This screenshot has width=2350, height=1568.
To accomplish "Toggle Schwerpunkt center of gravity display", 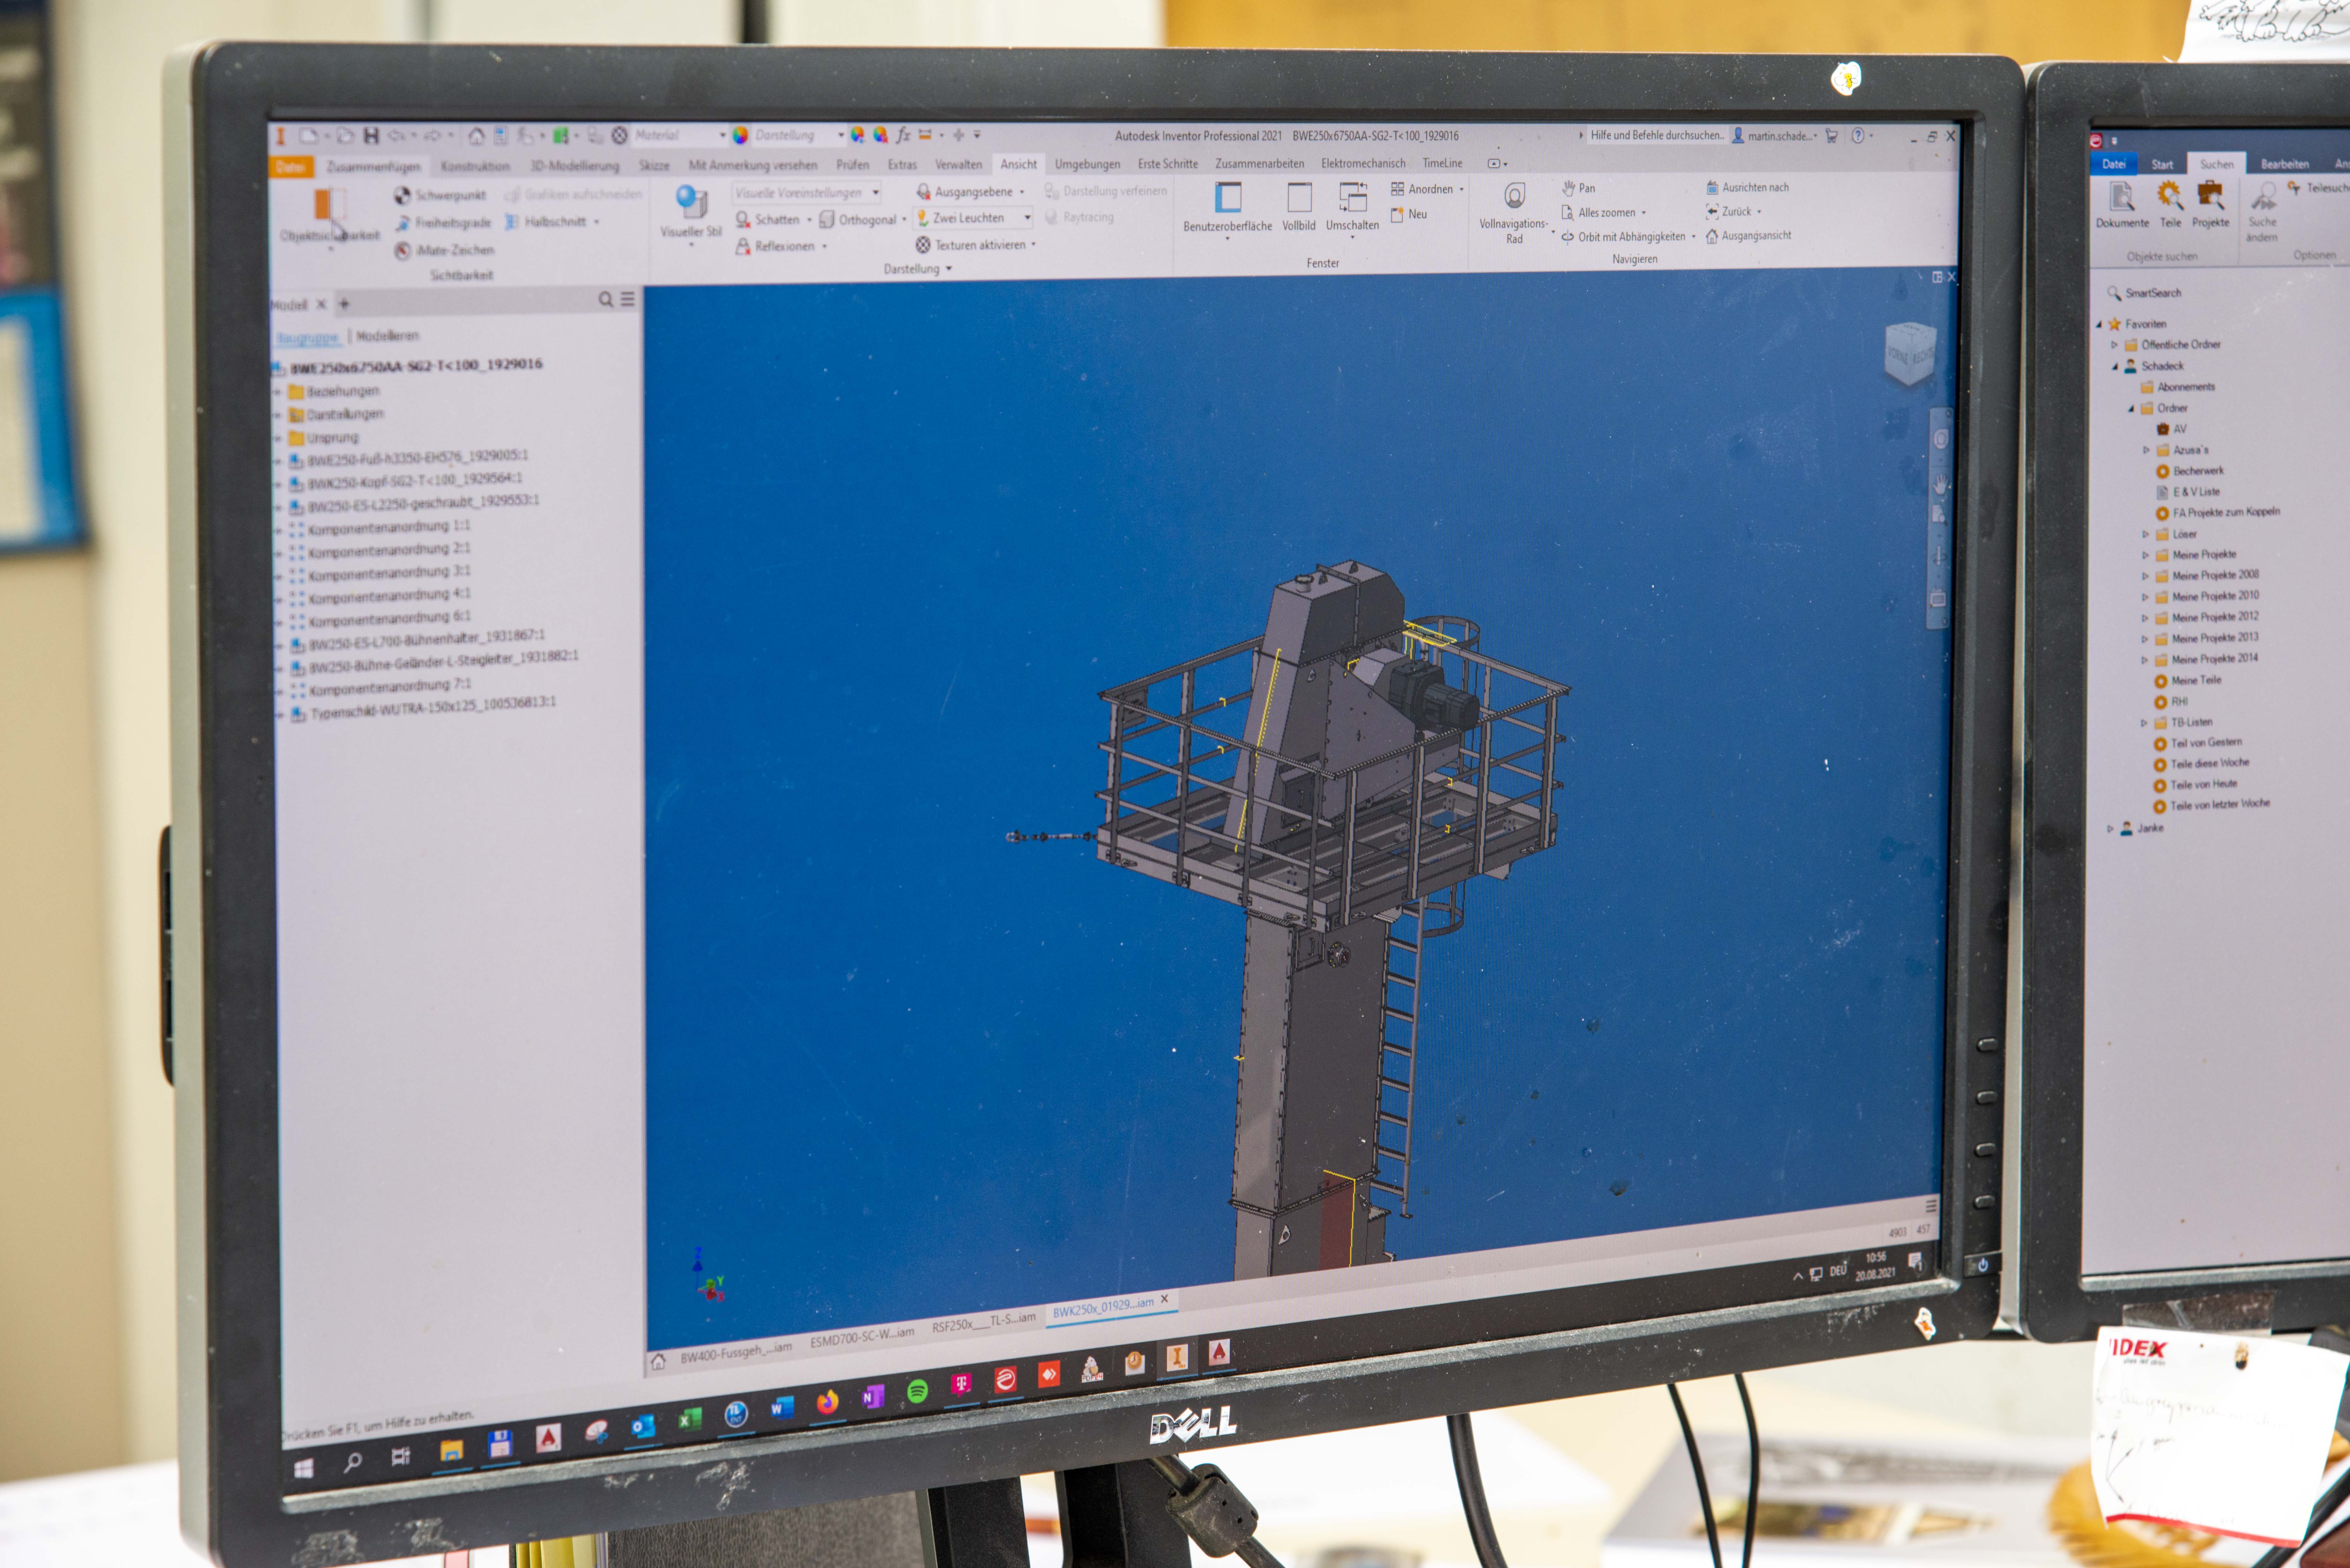I will coord(440,195).
